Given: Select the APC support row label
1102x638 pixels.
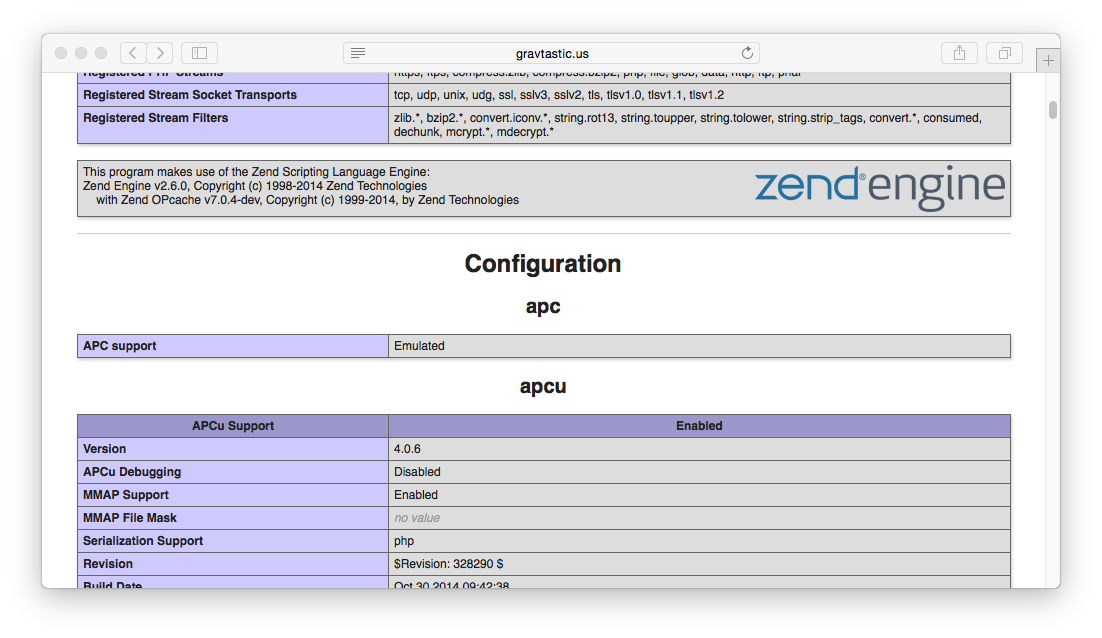Looking at the screenshot, I should pos(120,346).
